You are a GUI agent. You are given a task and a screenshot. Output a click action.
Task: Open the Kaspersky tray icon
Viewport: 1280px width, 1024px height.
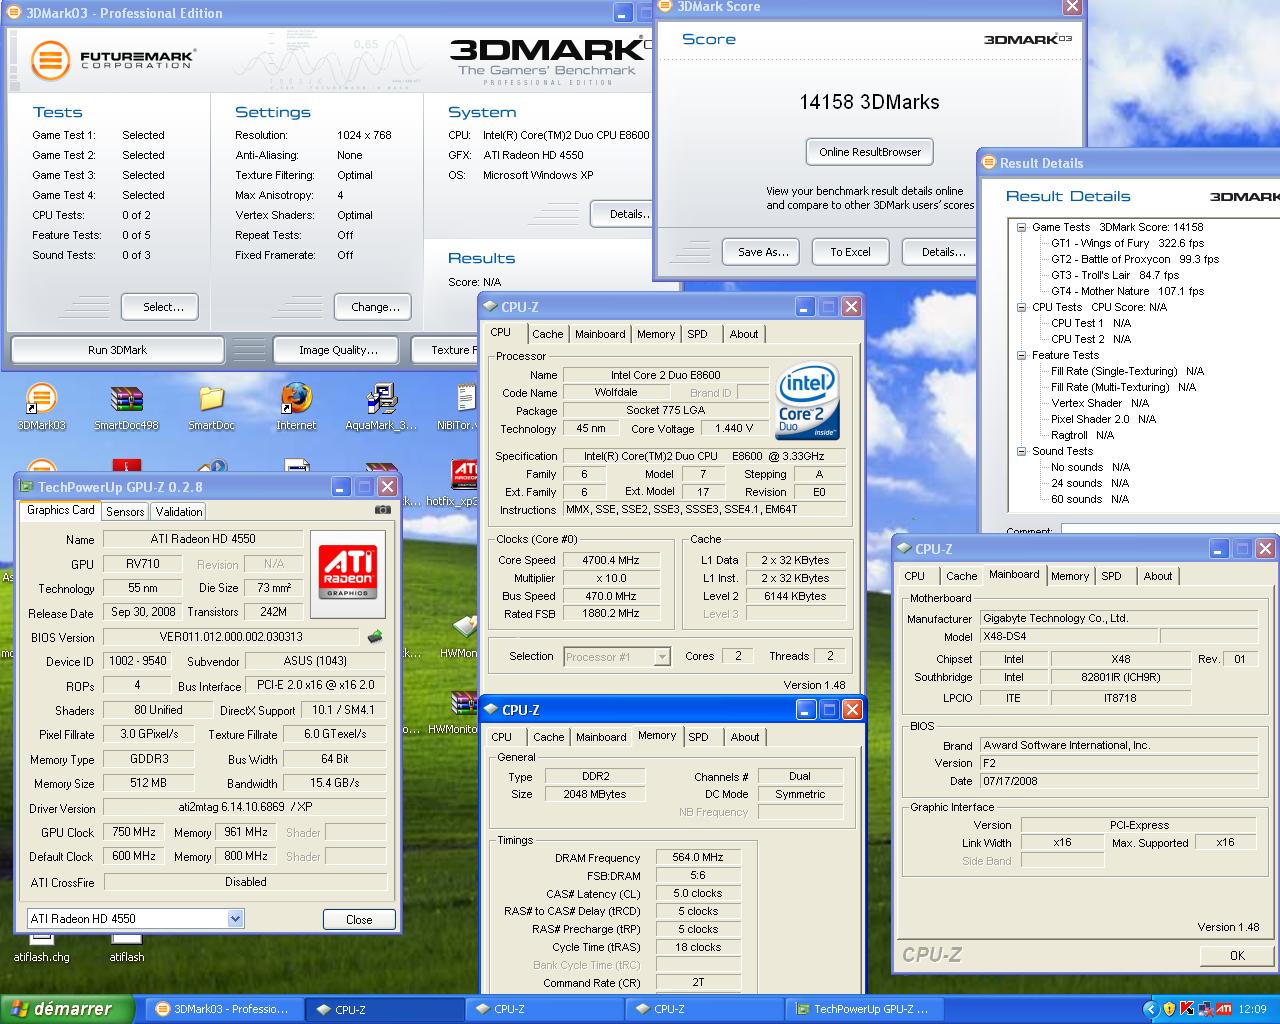(x=1187, y=1009)
